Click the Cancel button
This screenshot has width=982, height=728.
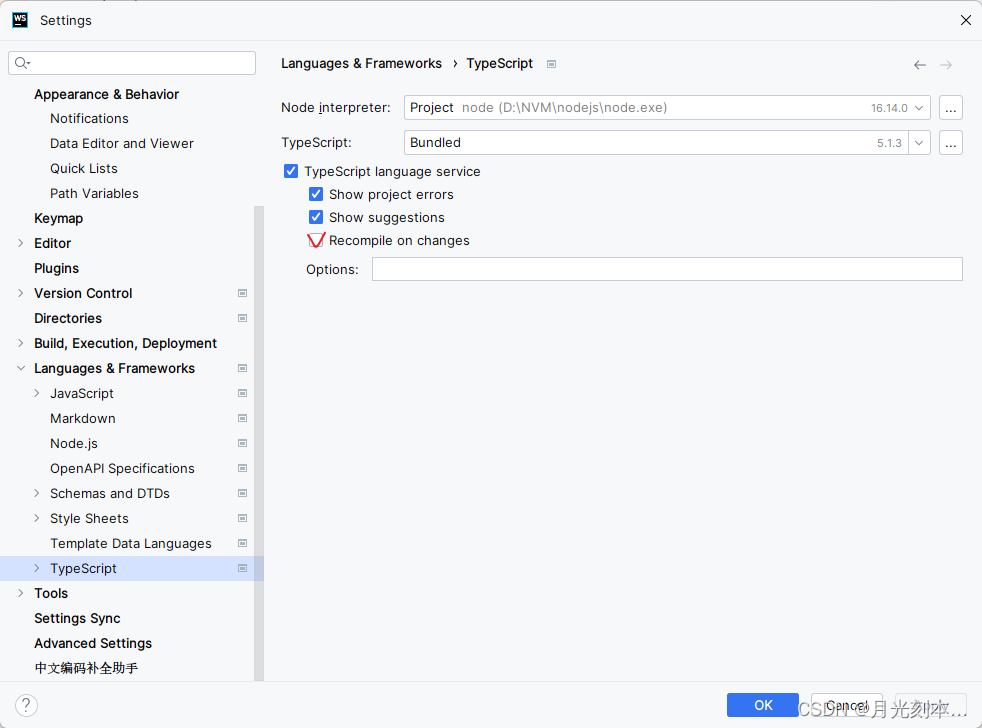click(847, 705)
